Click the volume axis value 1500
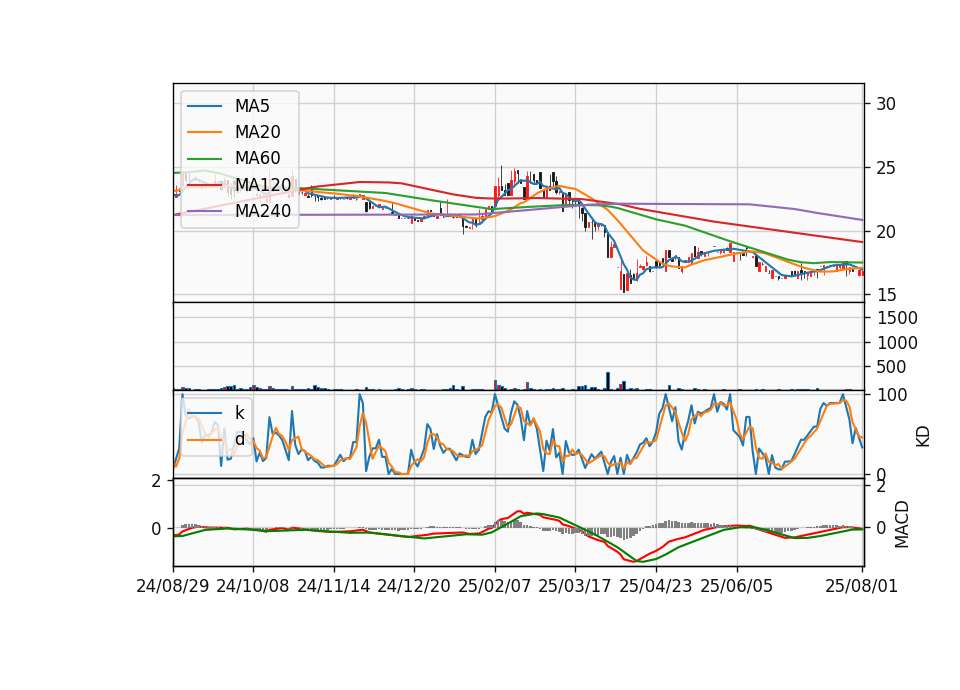 coord(897,318)
